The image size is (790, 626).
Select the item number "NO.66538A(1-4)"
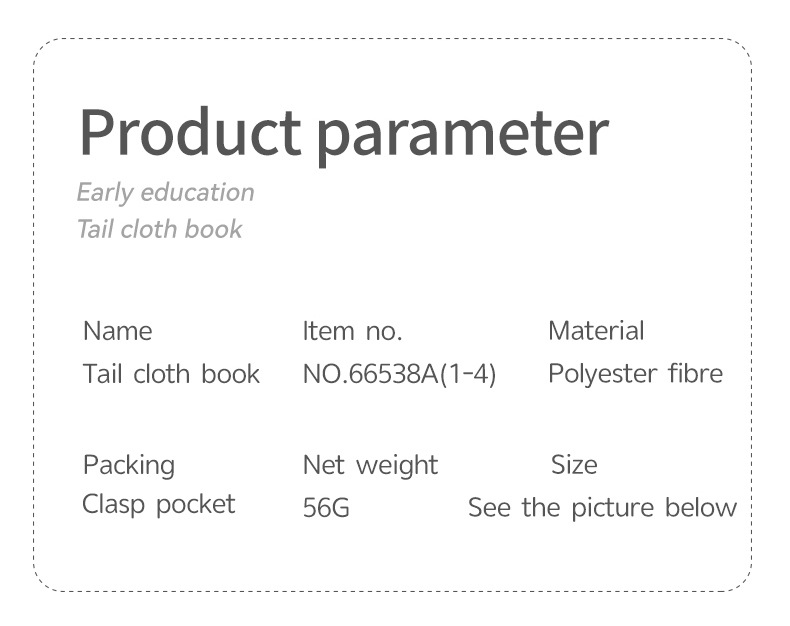click(399, 375)
